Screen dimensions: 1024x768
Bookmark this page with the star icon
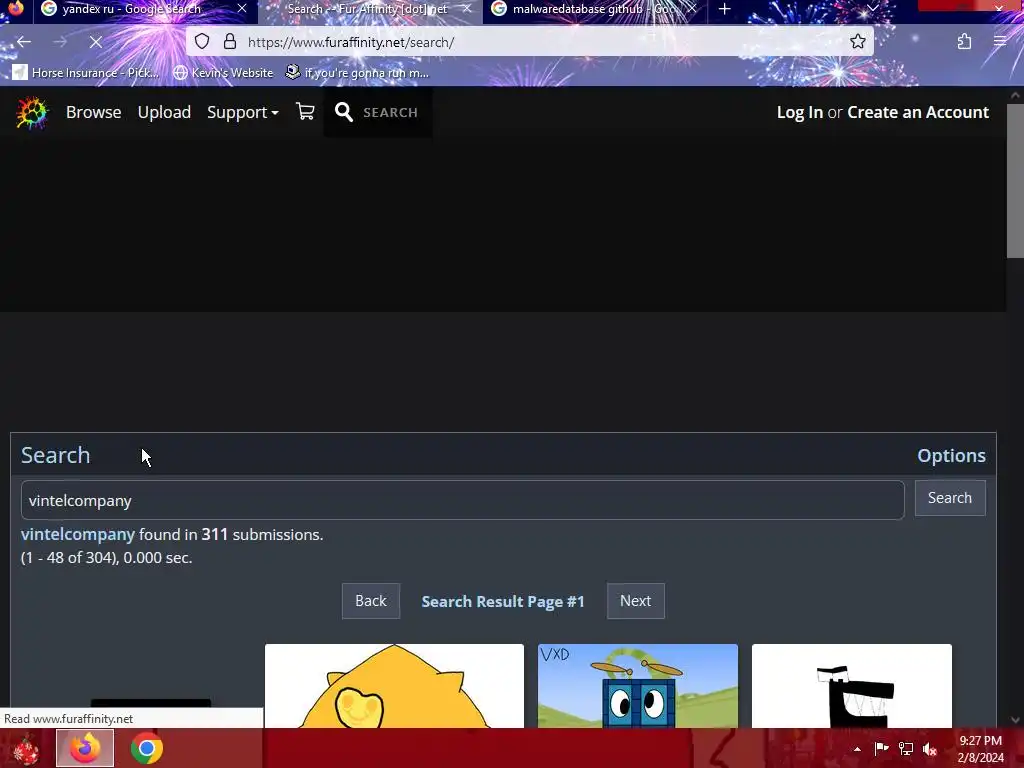click(857, 42)
